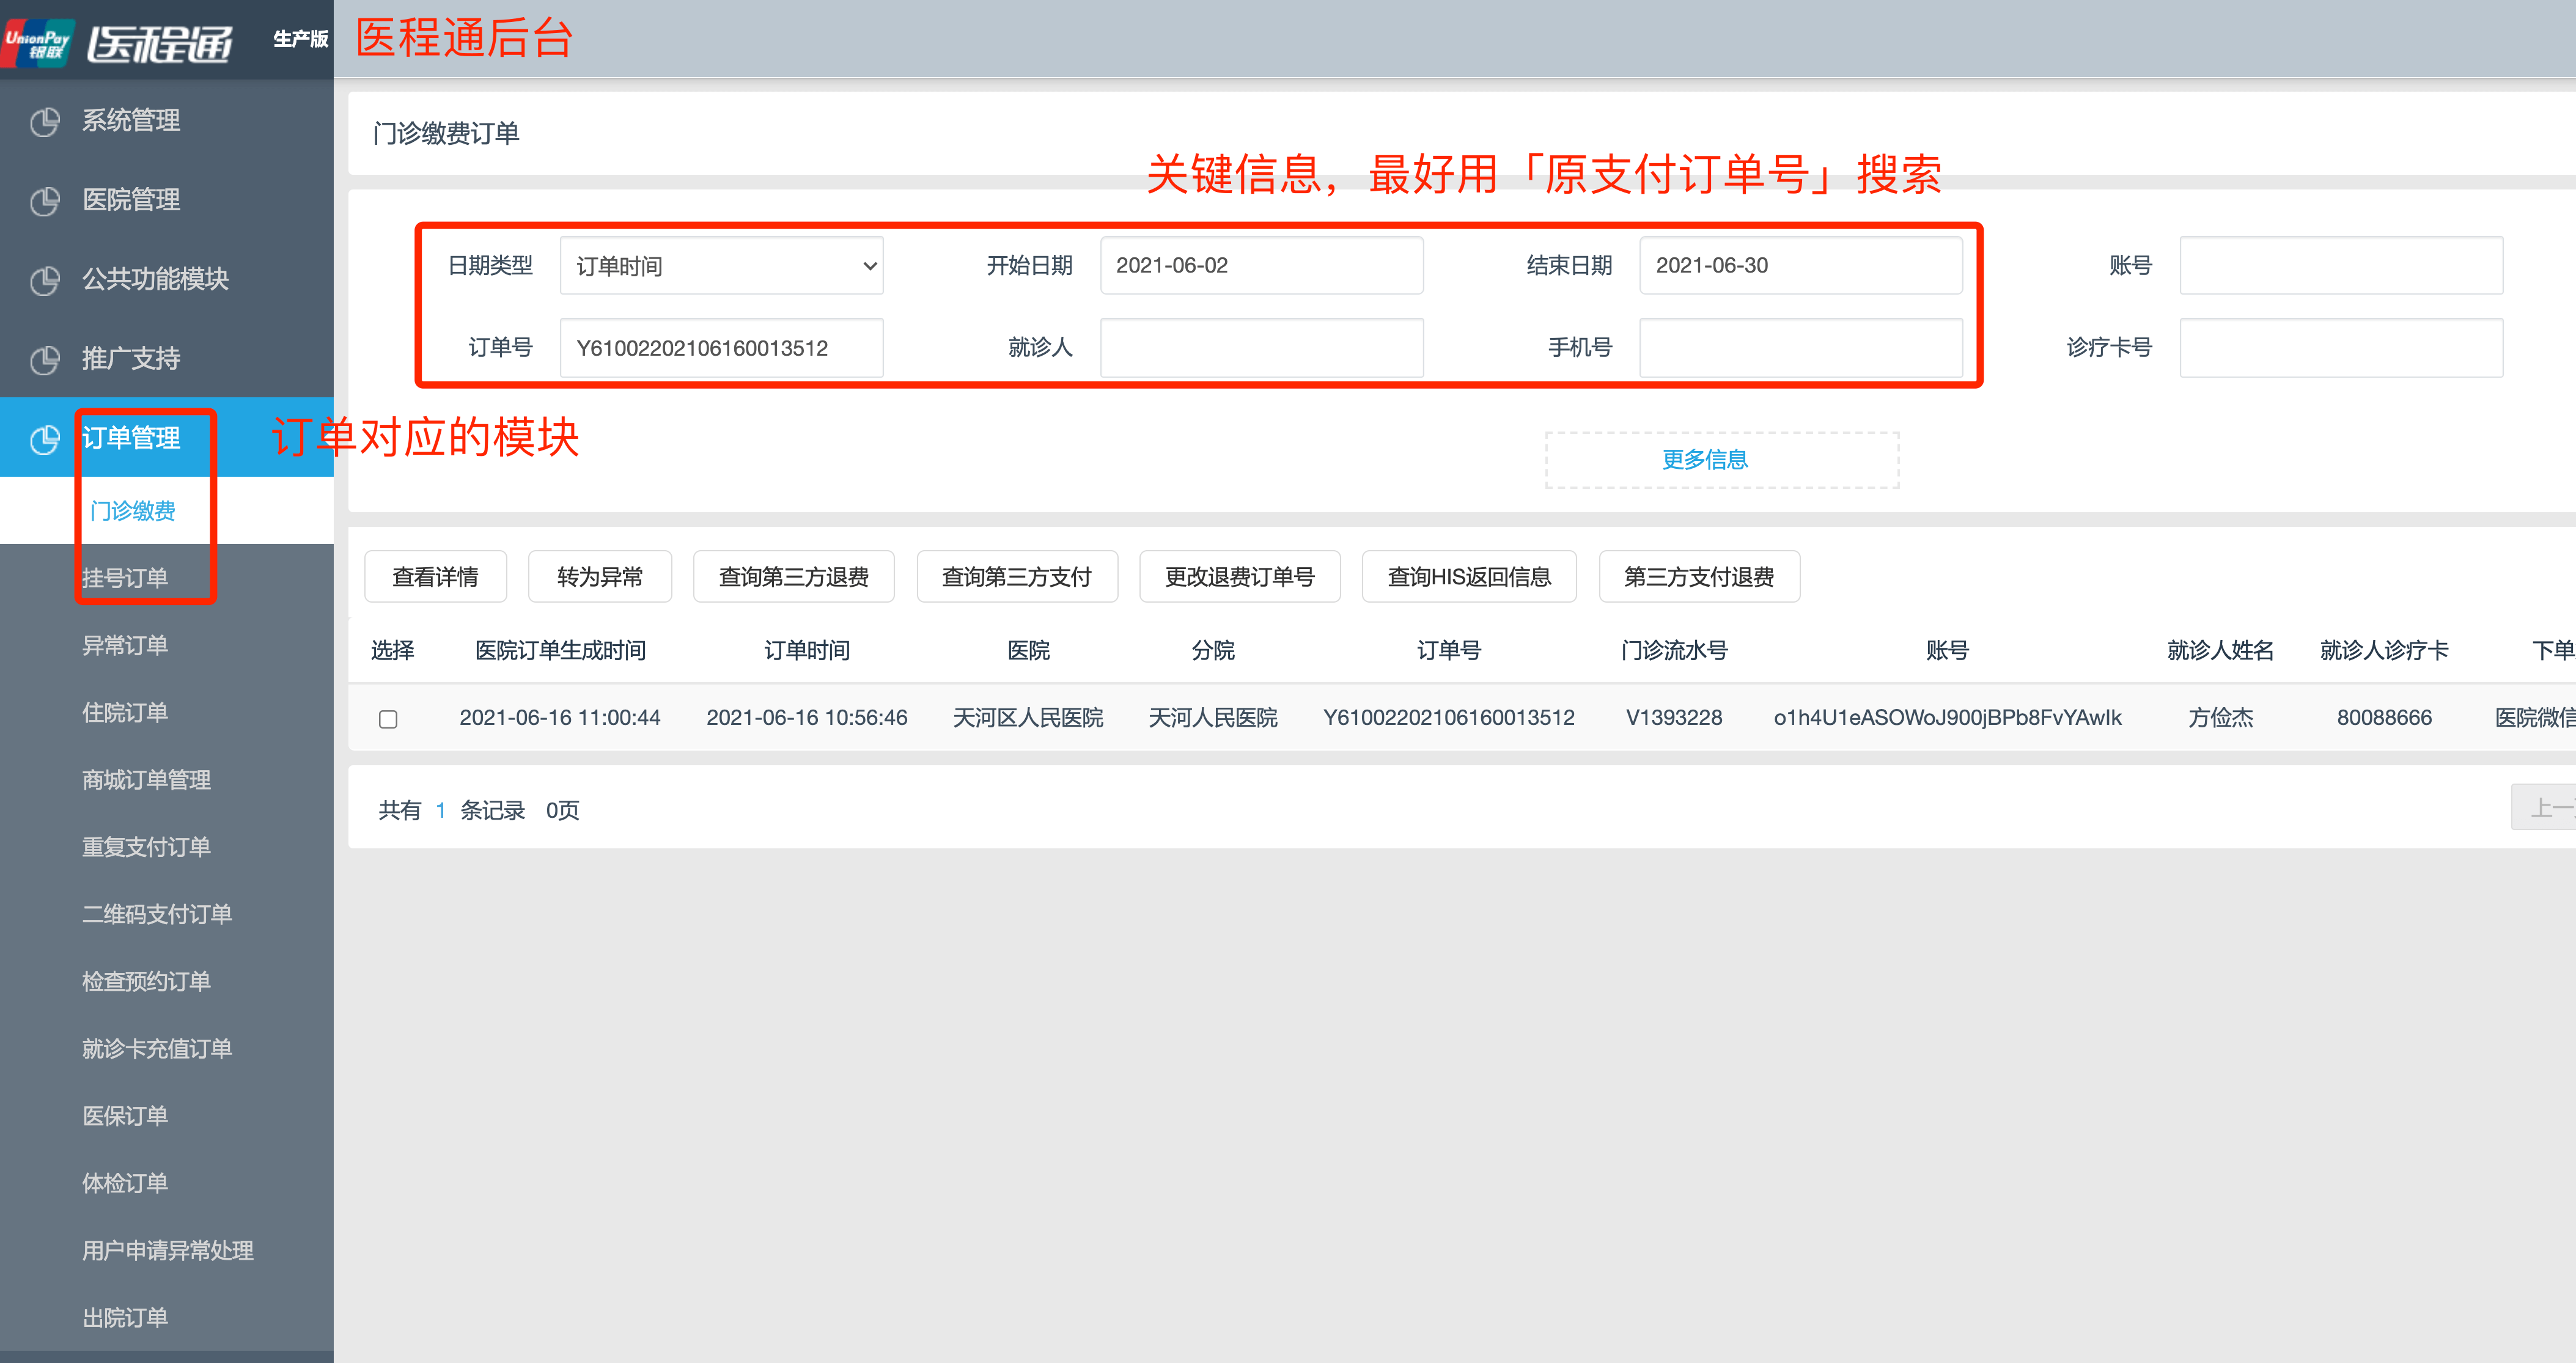The width and height of the screenshot is (2576, 1363).
Task: Collapse the 订单管理 sidebar menu
Action: click(131, 438)
